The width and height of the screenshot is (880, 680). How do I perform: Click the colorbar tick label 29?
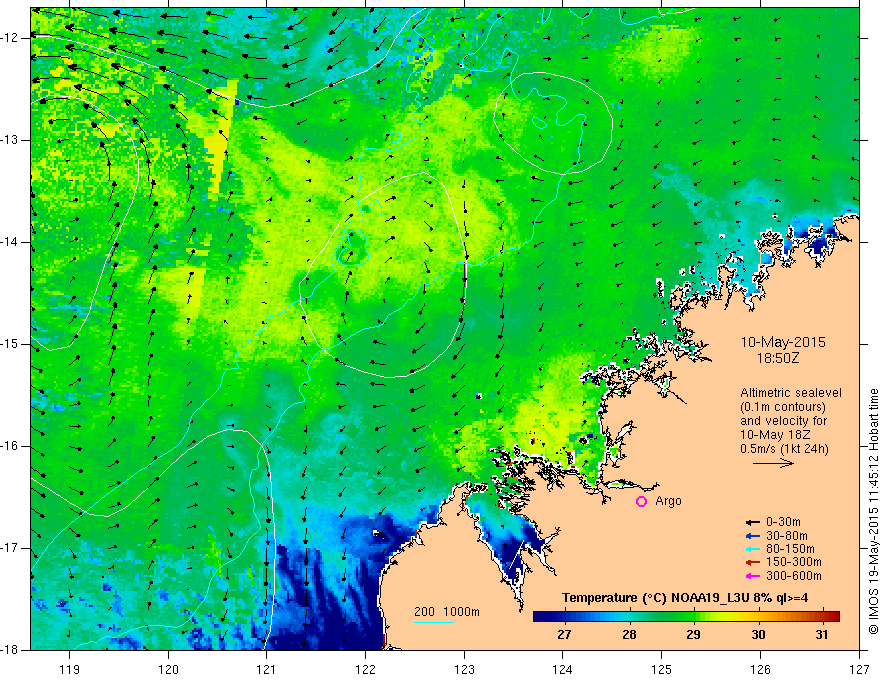(693, 635)
